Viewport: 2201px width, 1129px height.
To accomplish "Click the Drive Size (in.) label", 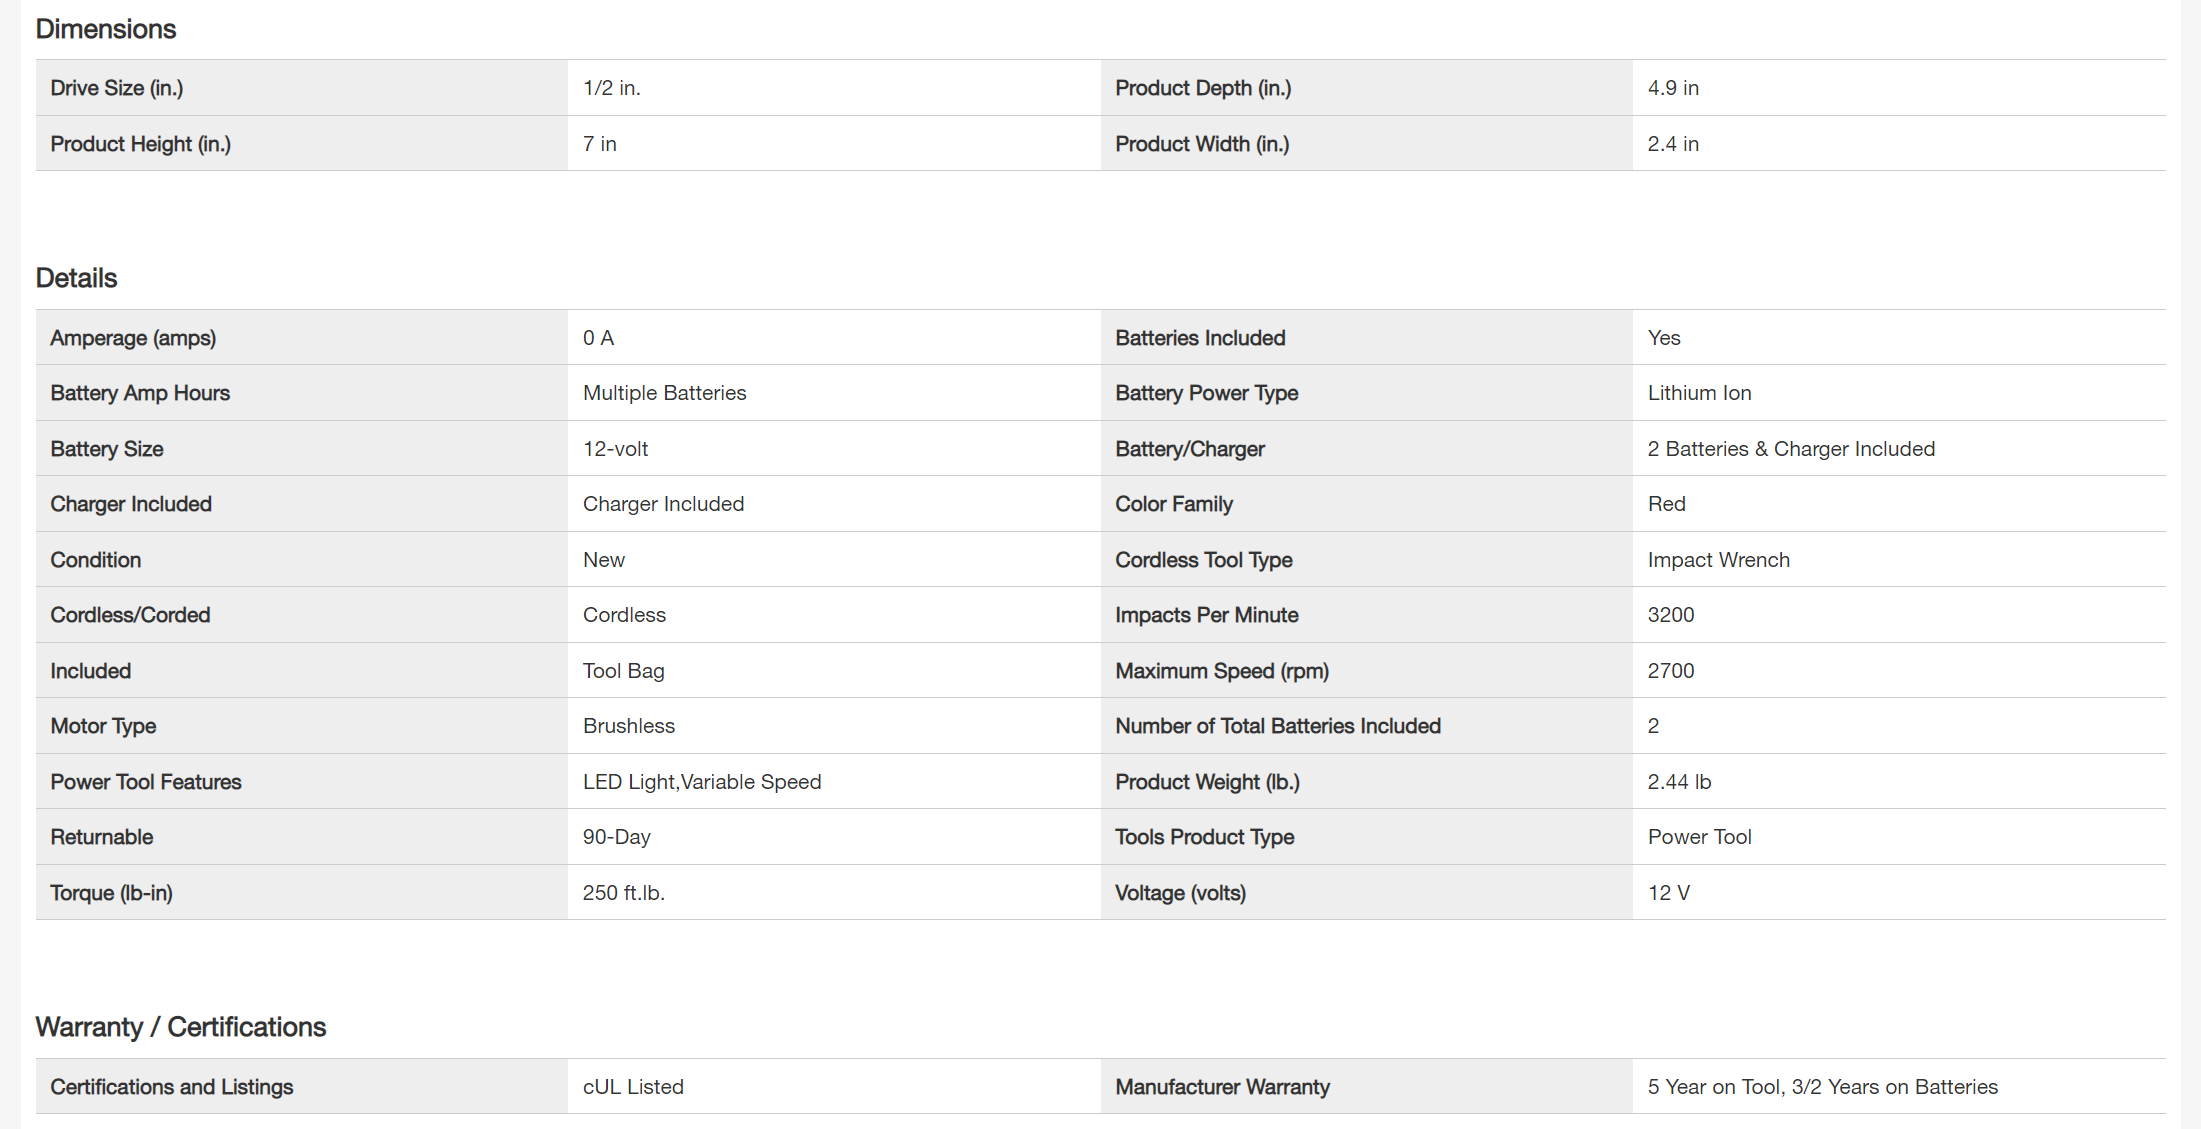I will (x=117, y=88).
